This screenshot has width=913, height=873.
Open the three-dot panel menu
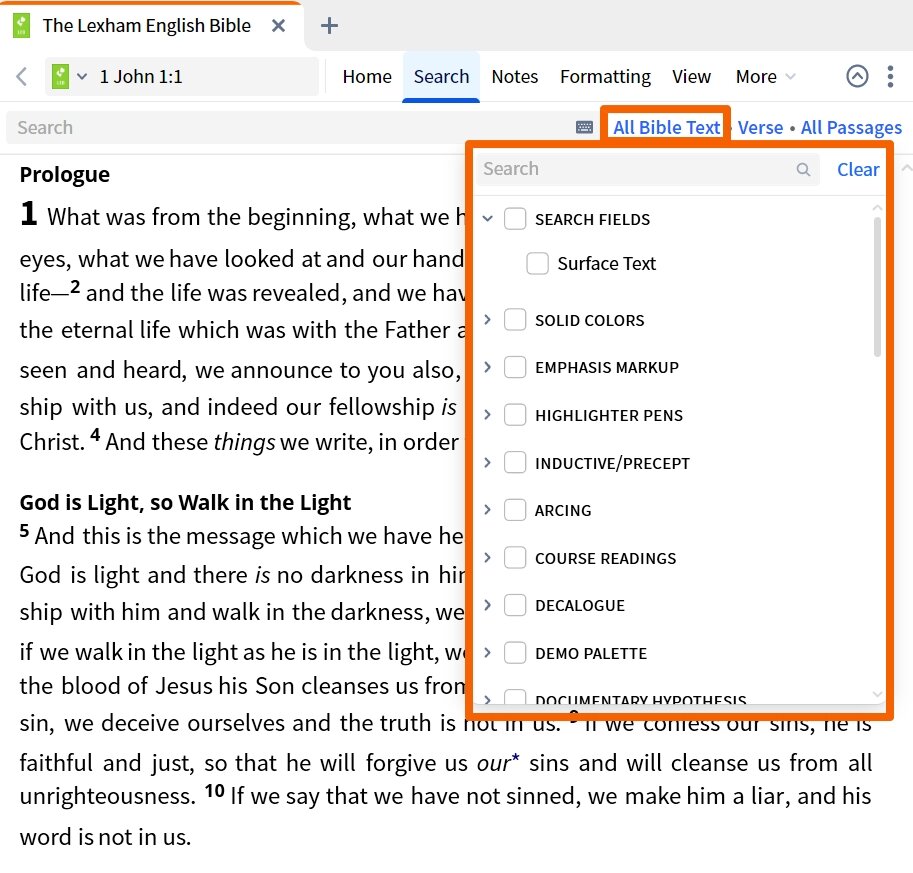coord(890,76)
